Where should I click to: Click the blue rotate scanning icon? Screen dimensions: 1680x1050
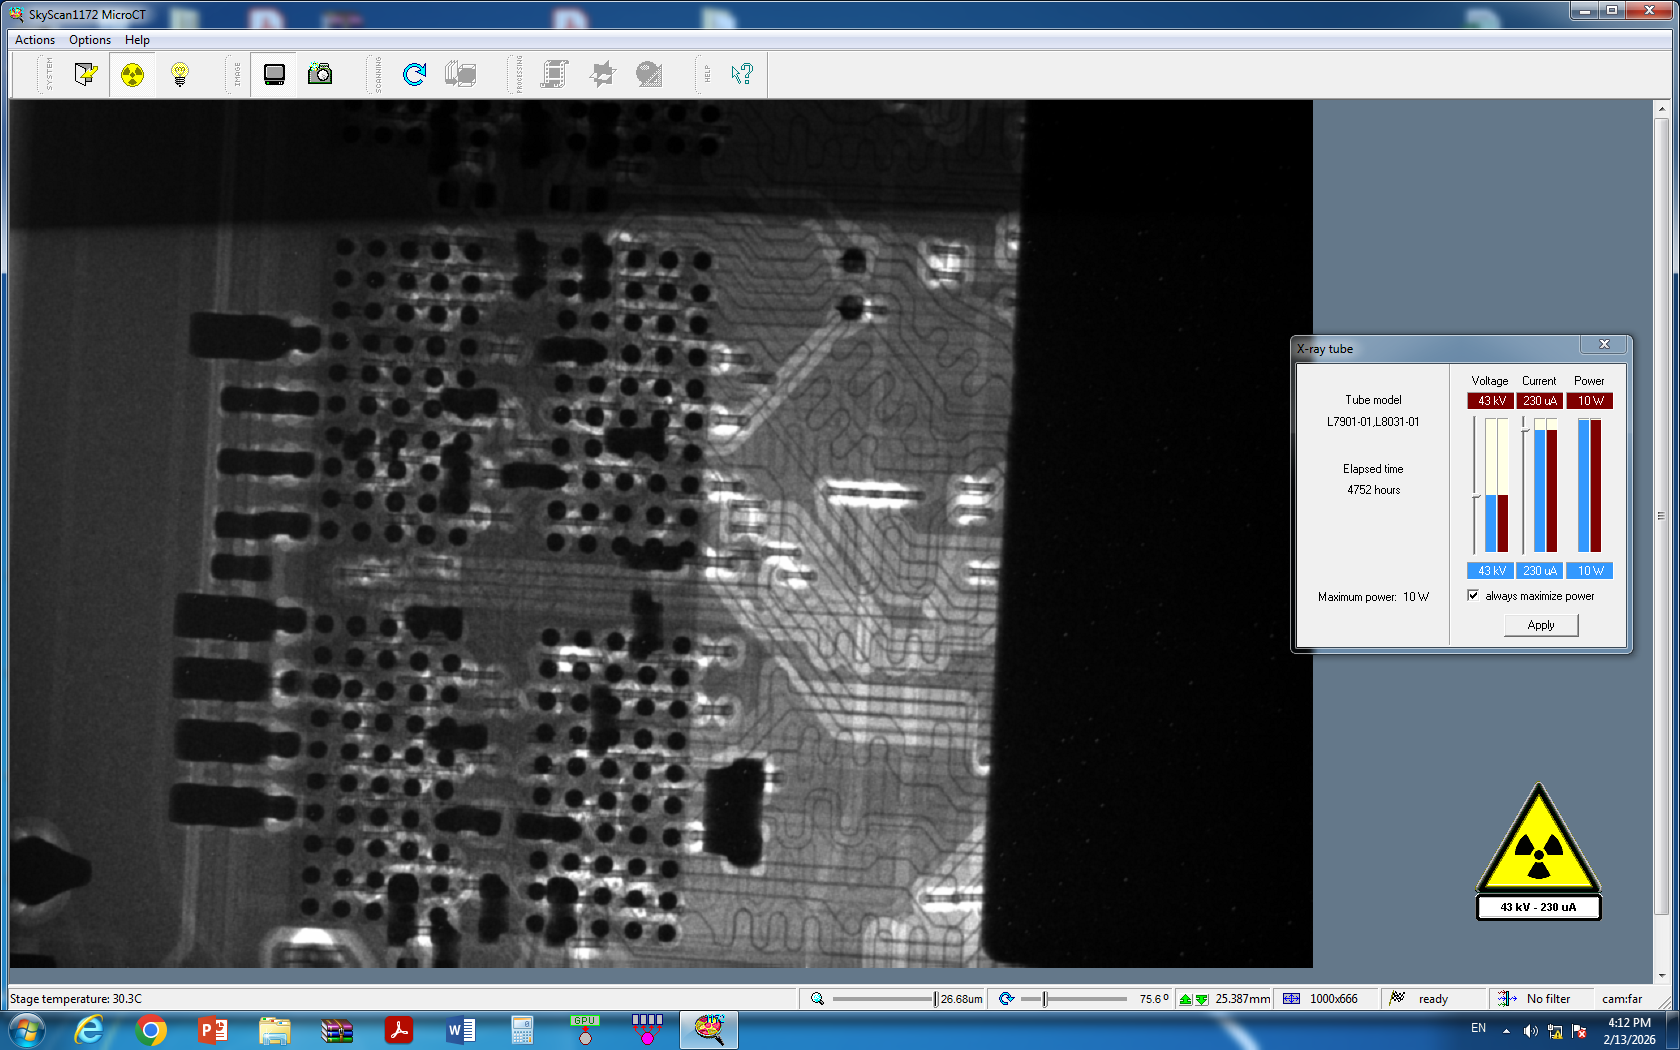coord(414,74)
